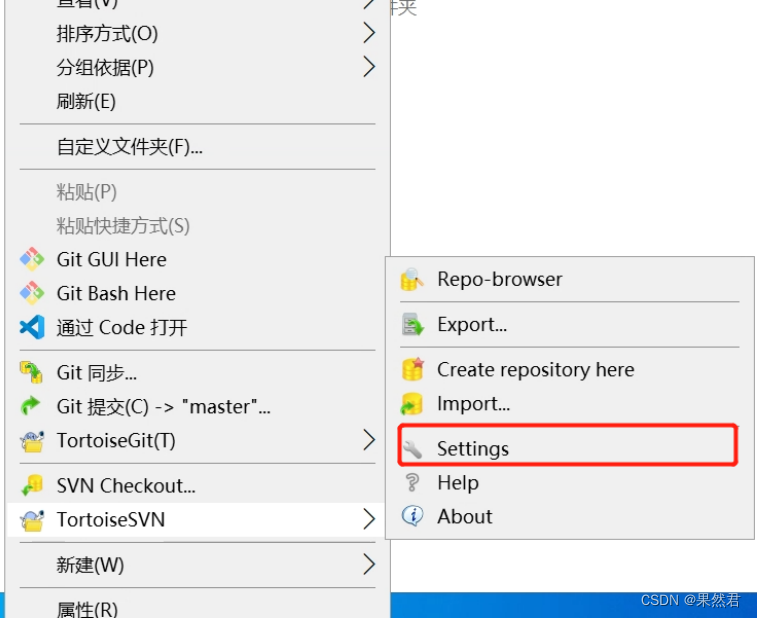Choose Git 同步... label
Image resolution: width=757 pixels, height=618 pixels.
pos(97,373)
